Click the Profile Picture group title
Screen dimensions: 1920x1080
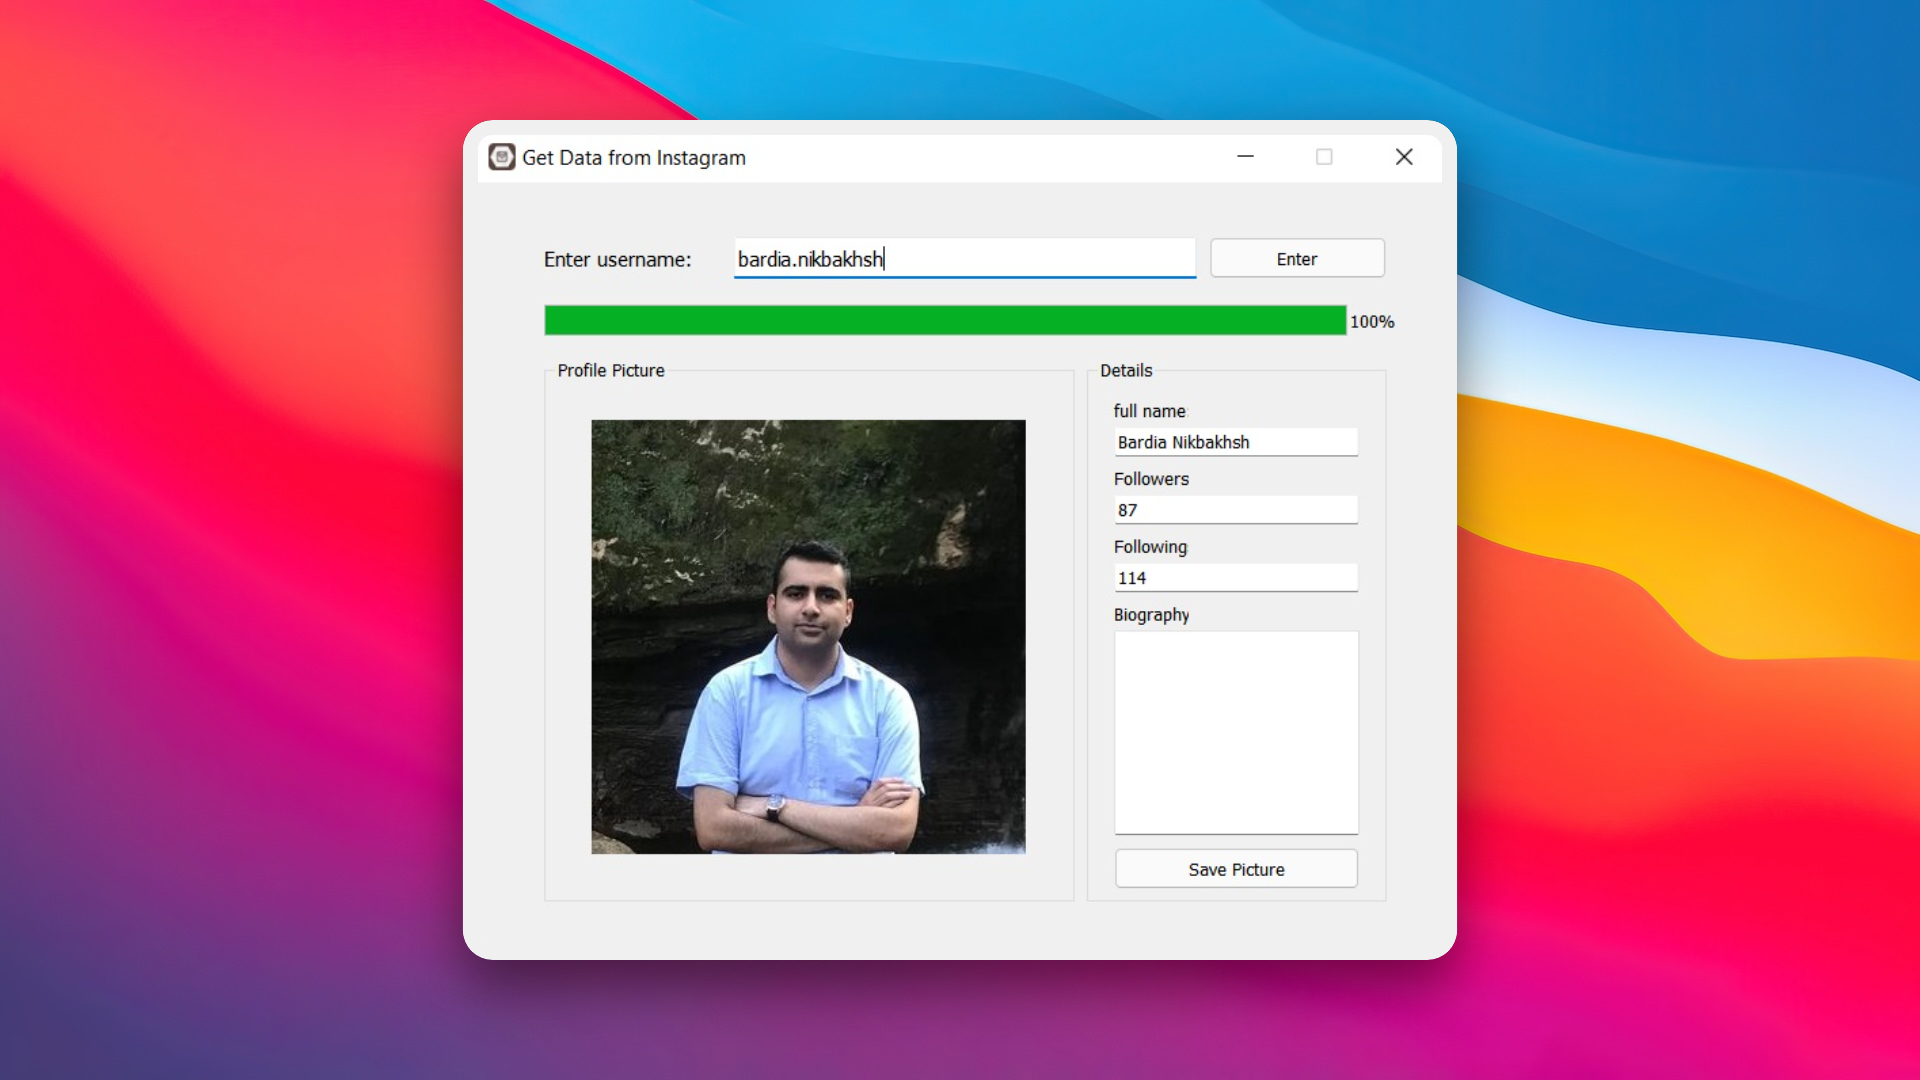click(x=610, y=370)
